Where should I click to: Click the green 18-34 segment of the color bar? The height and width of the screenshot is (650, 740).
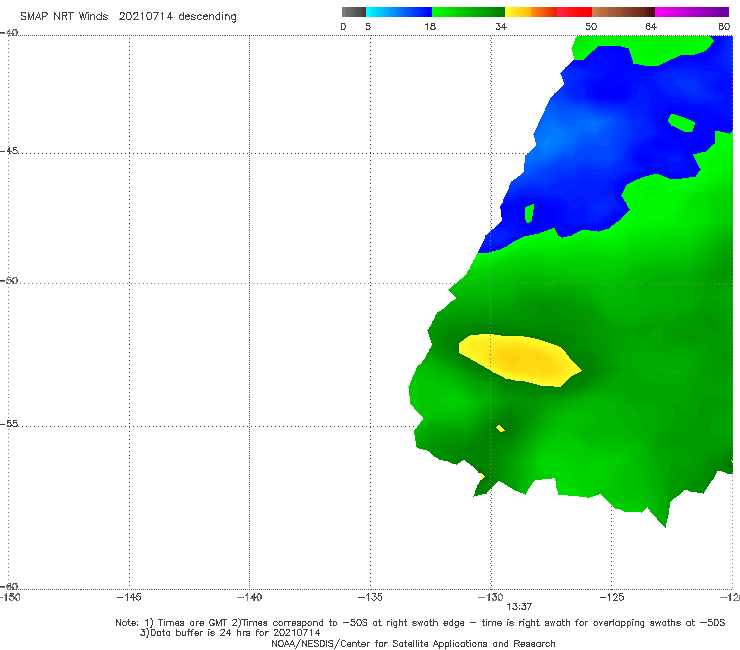click(x=469, y=12)
